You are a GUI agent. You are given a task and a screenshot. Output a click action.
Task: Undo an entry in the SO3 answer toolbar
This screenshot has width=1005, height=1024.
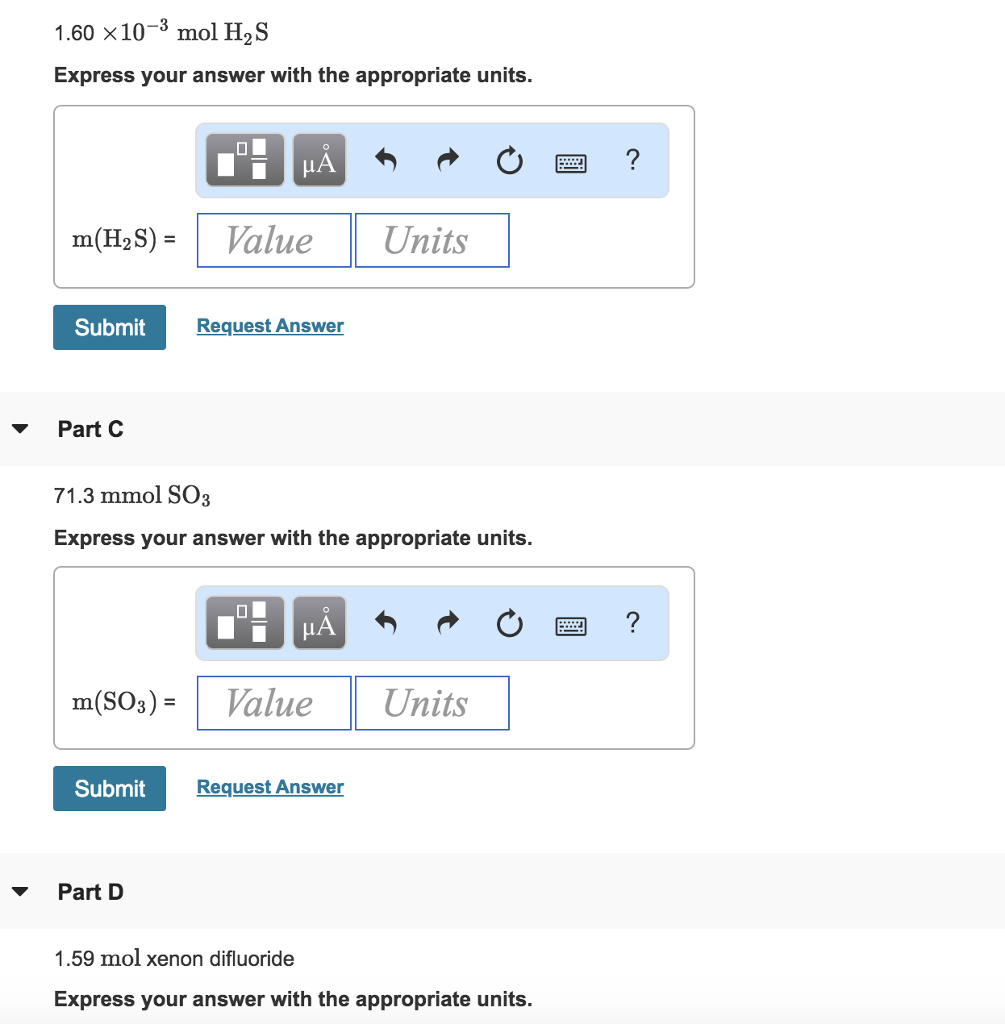[385, 622]
